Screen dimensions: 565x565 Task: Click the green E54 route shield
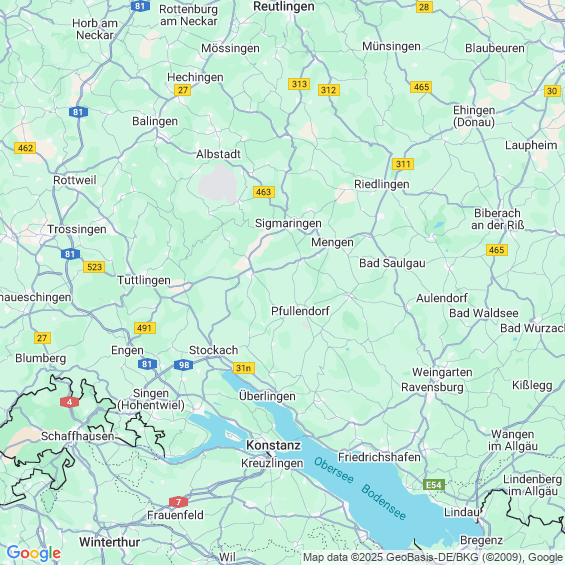coord(434,485)
